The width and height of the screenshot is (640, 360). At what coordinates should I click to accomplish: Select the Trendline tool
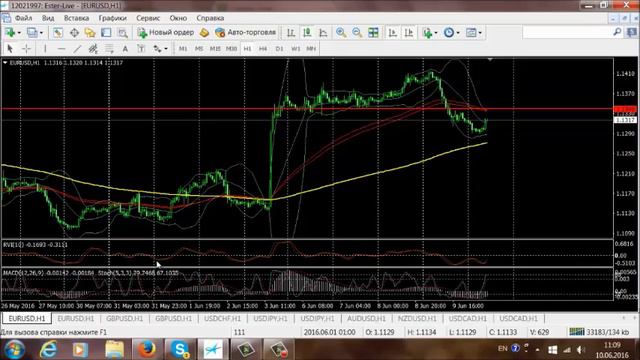click(77, 49)
